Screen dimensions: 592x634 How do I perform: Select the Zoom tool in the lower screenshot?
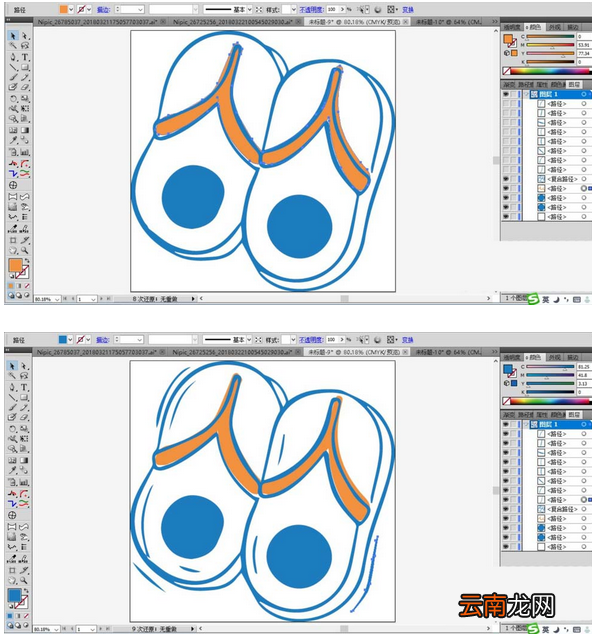pyautogui.click(x=24, y=580)
